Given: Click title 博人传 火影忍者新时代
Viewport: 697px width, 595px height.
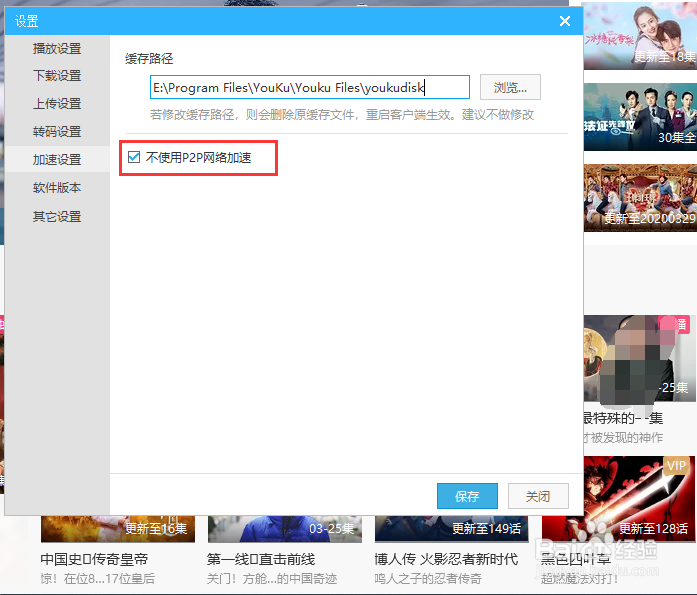Looking at the screenshot, I should 446,559.
